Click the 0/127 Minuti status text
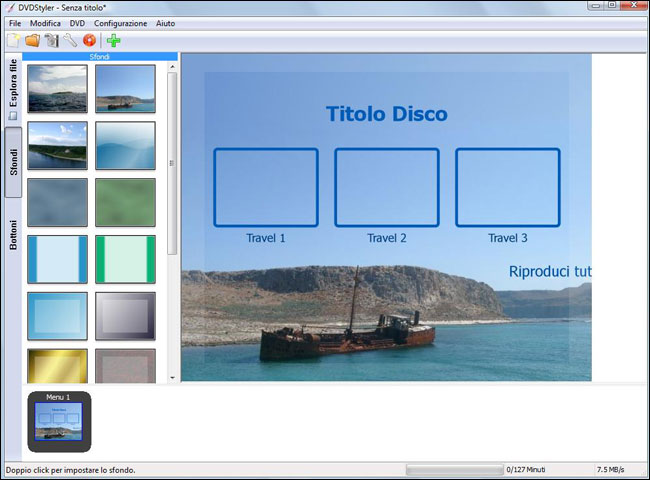This screenshot has width=650, height=480. coord(526,470)
